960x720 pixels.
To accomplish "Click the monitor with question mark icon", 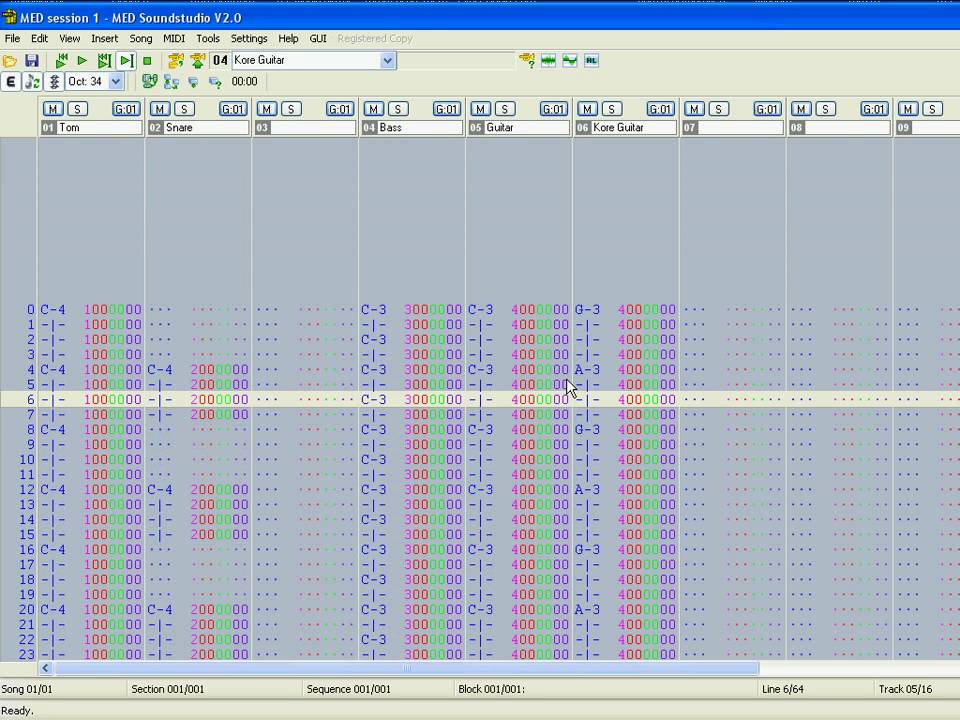I will (x=215, y=81).
